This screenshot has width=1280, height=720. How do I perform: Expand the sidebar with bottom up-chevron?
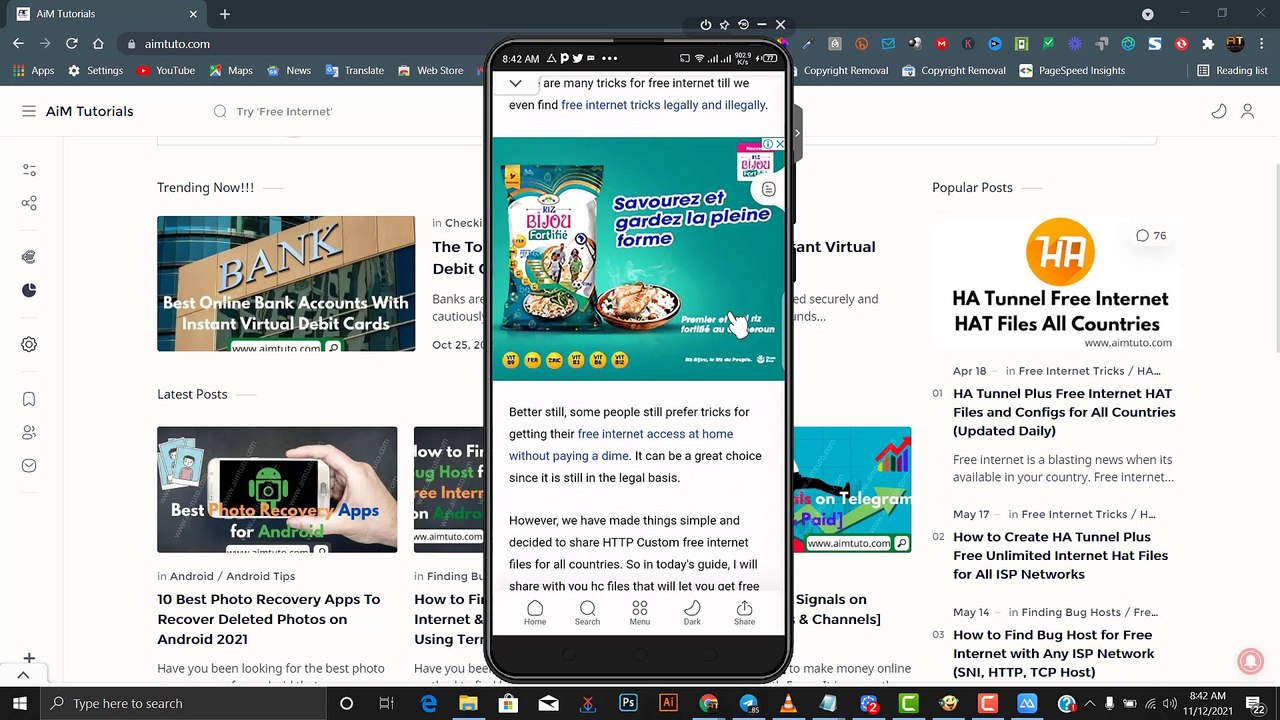click(x=23, y=675)
